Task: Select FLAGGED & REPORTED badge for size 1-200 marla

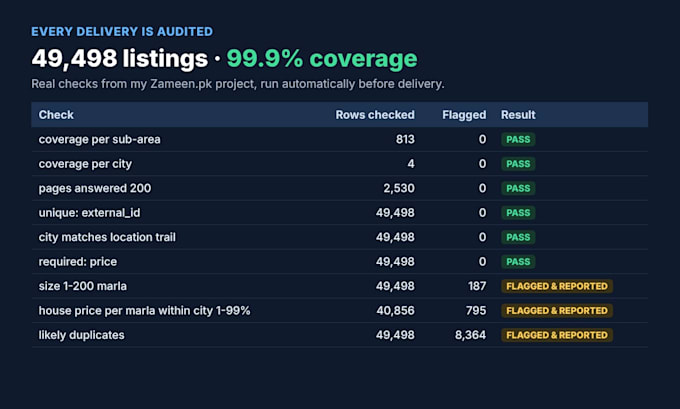Action: (x=557, y=286)
